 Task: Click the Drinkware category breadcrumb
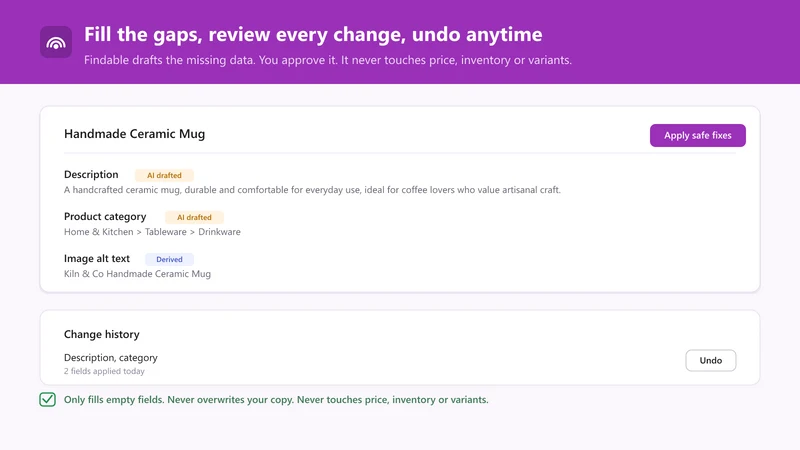219,232
